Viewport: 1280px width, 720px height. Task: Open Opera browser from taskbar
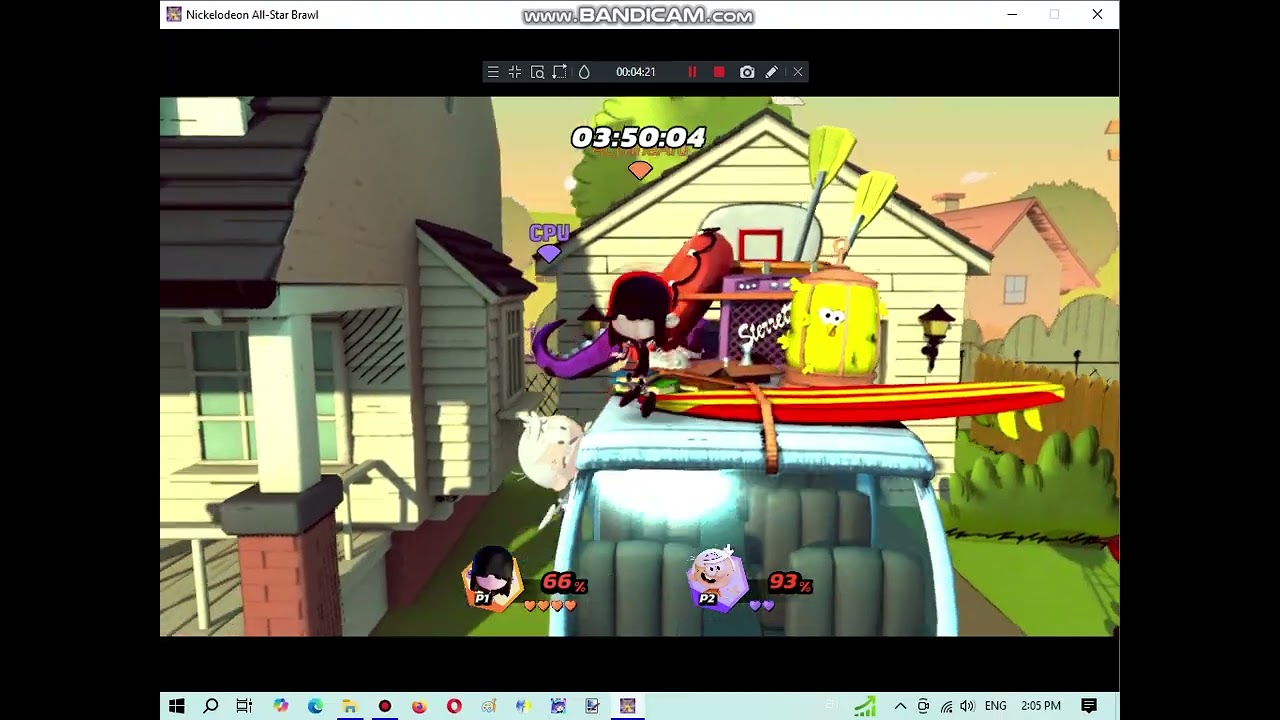point(454,706)
